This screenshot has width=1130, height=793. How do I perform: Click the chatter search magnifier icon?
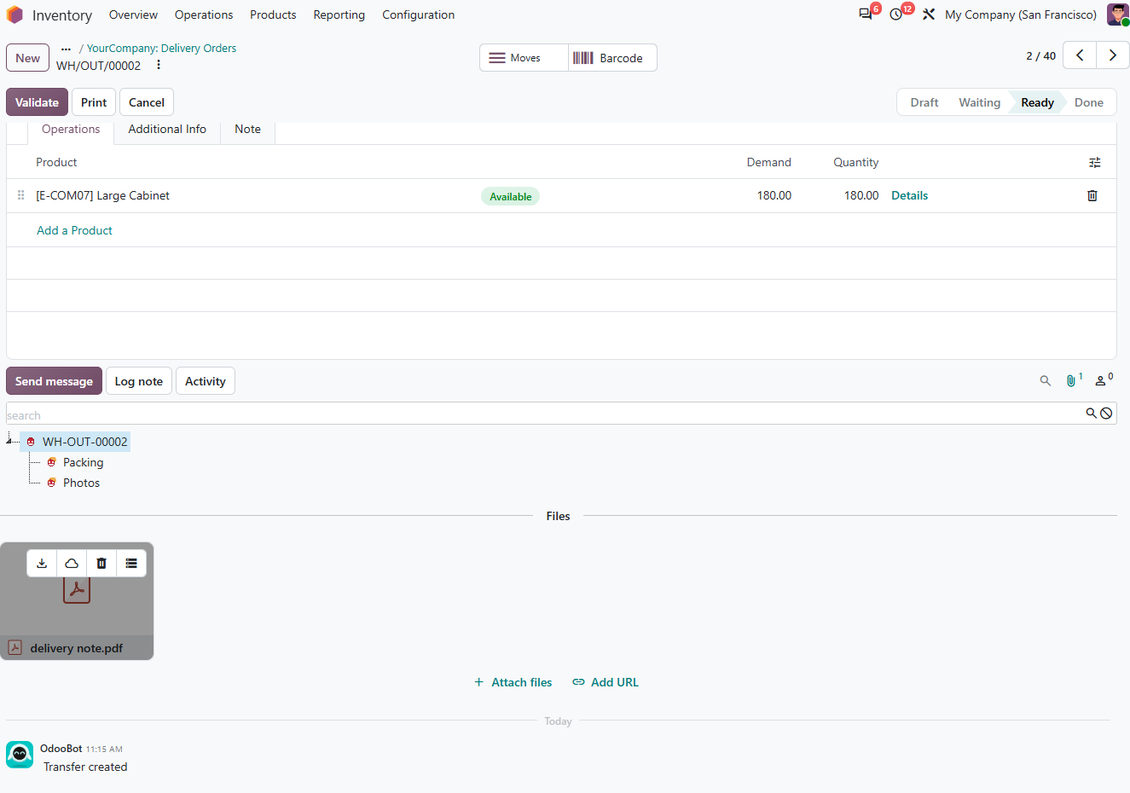(x=1045, y=381)
